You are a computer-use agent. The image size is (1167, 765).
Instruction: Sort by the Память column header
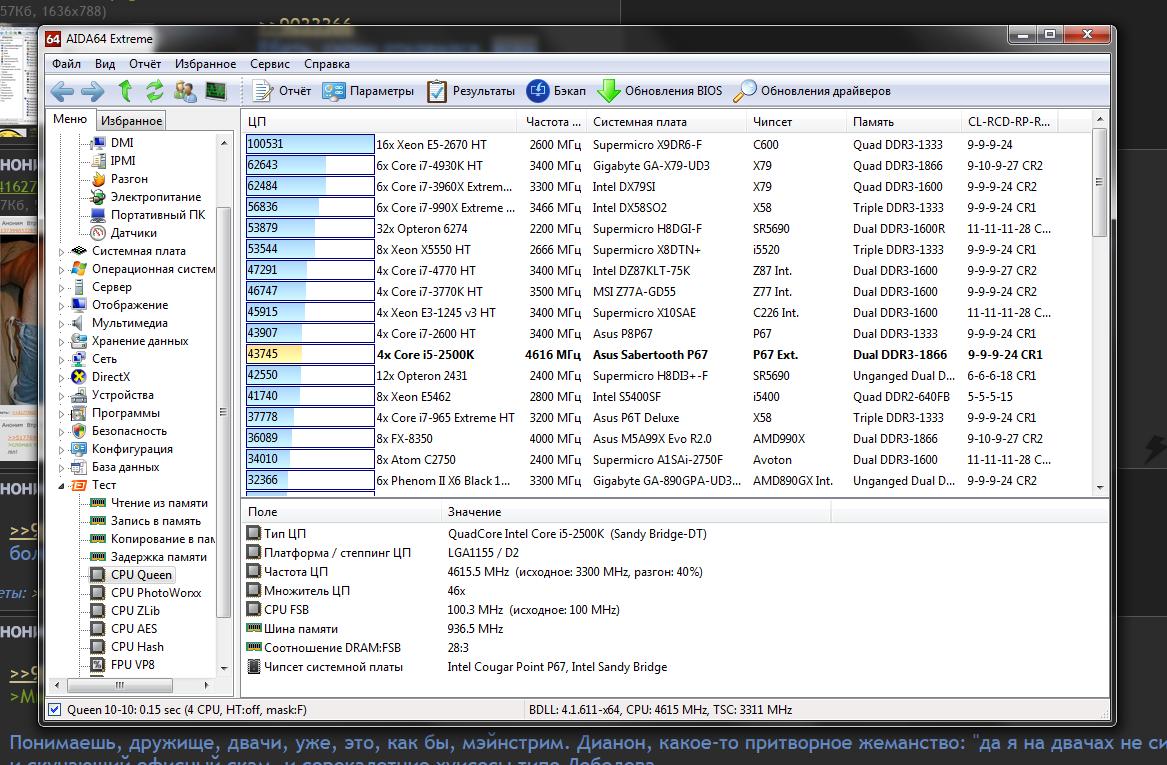903,121
